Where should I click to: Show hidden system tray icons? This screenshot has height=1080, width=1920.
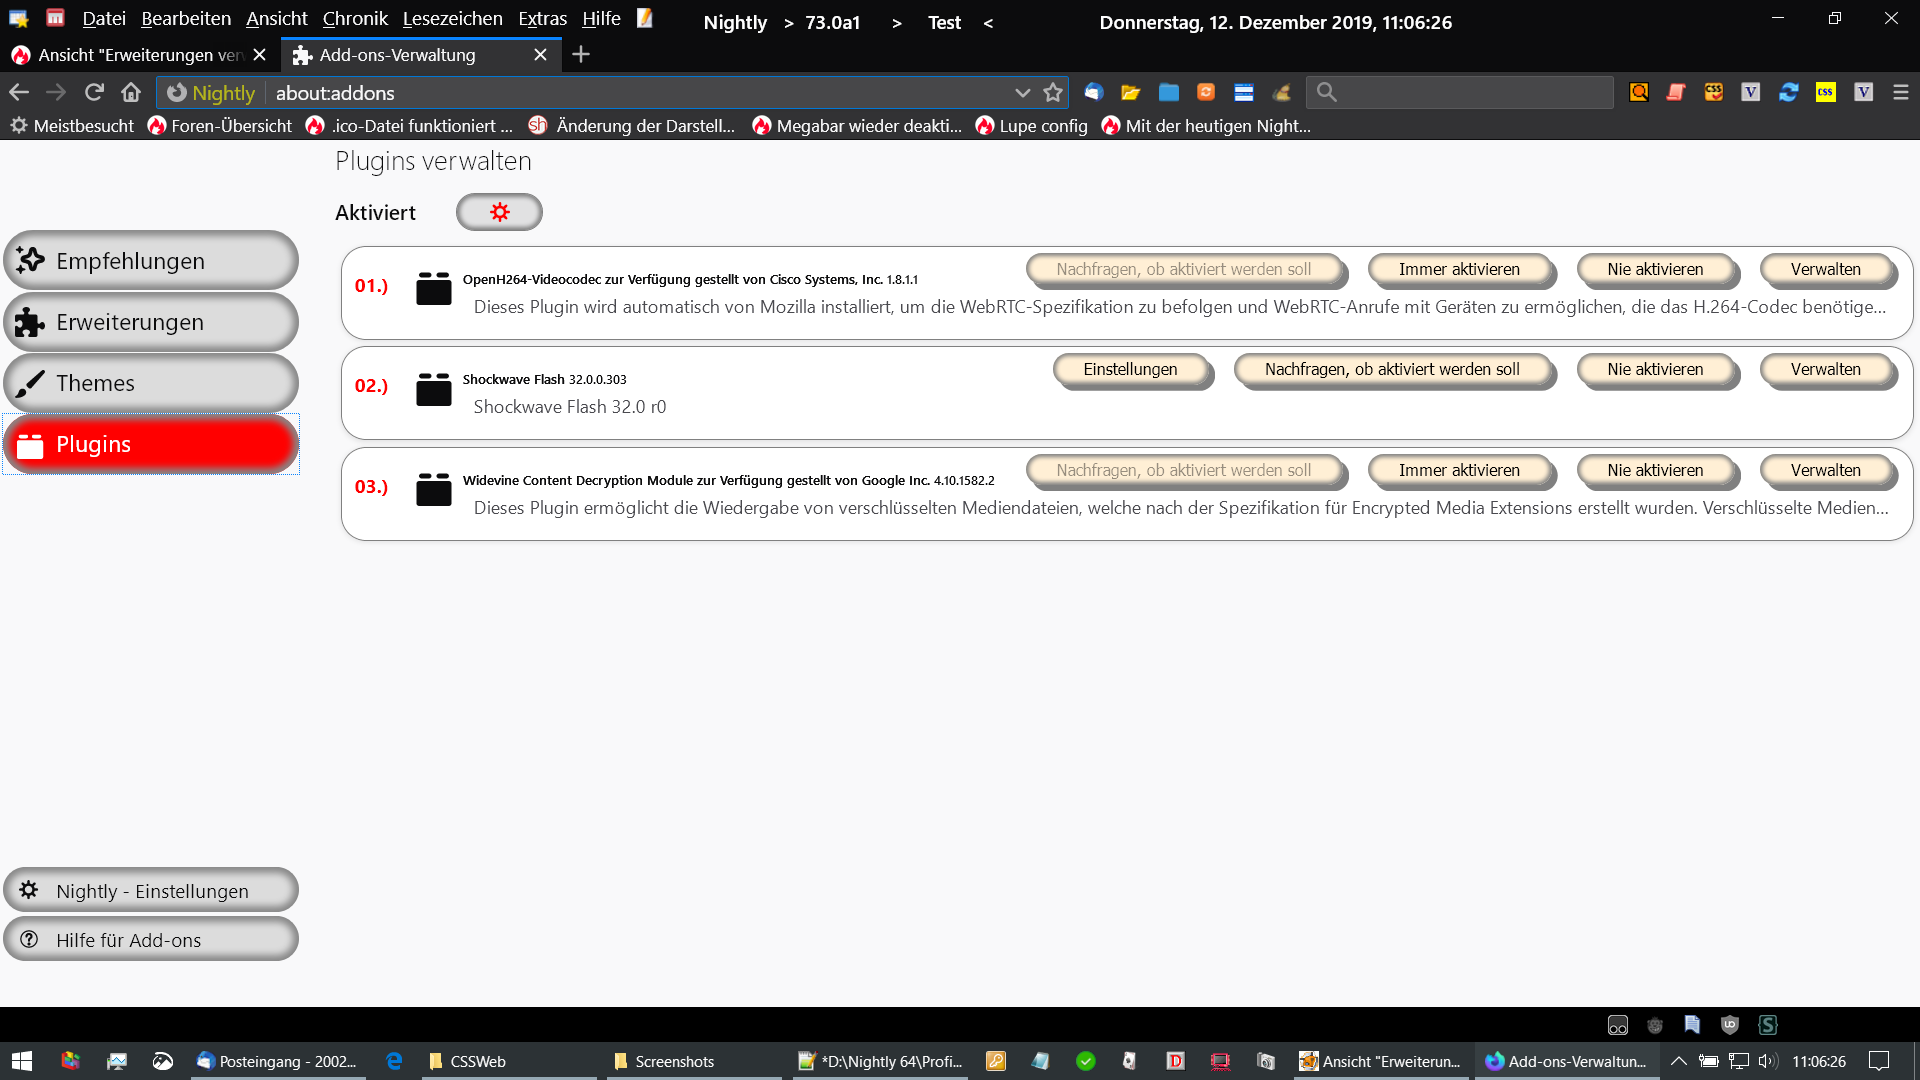[1678, 1061]
